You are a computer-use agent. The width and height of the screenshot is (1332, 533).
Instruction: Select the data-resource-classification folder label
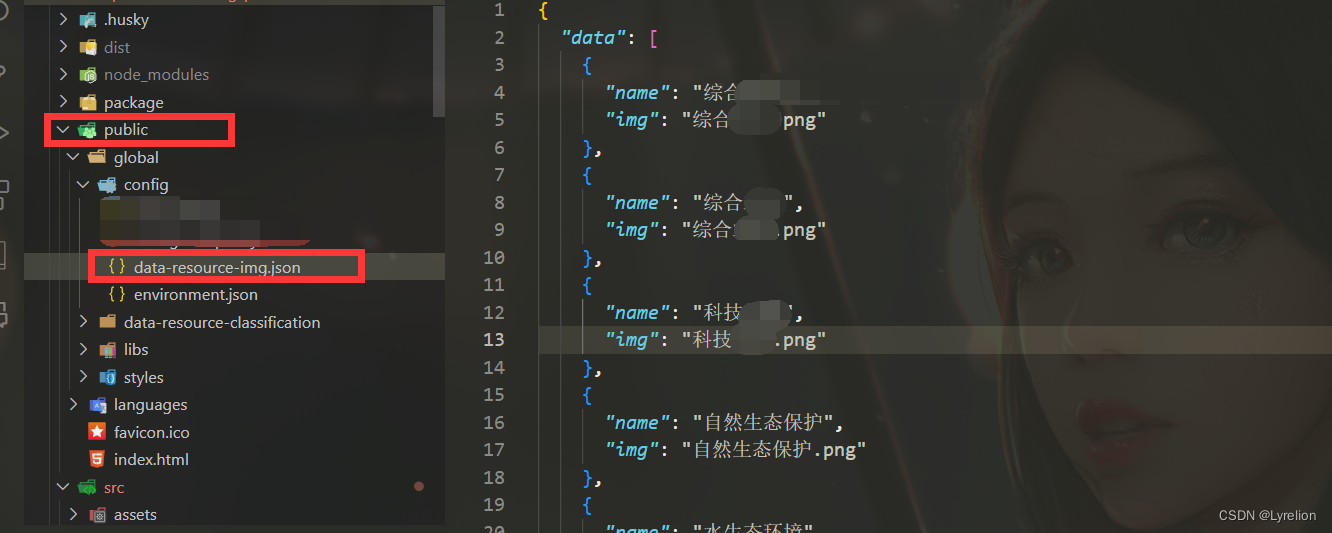pyautogui.click(x=222, y=322)
